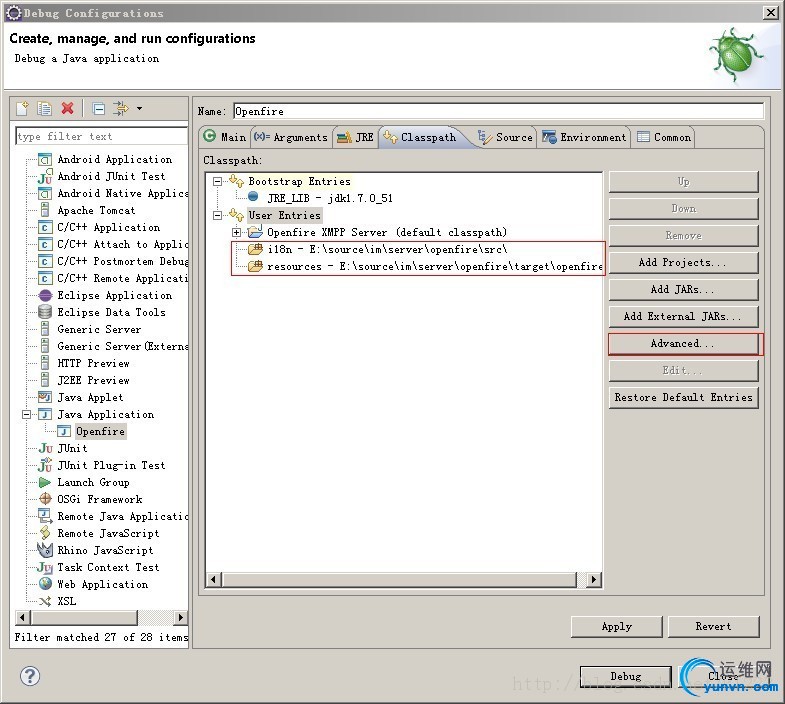Select the C/C++ Remote Application item
Screen dimensions: 785x704
[123, 278]
